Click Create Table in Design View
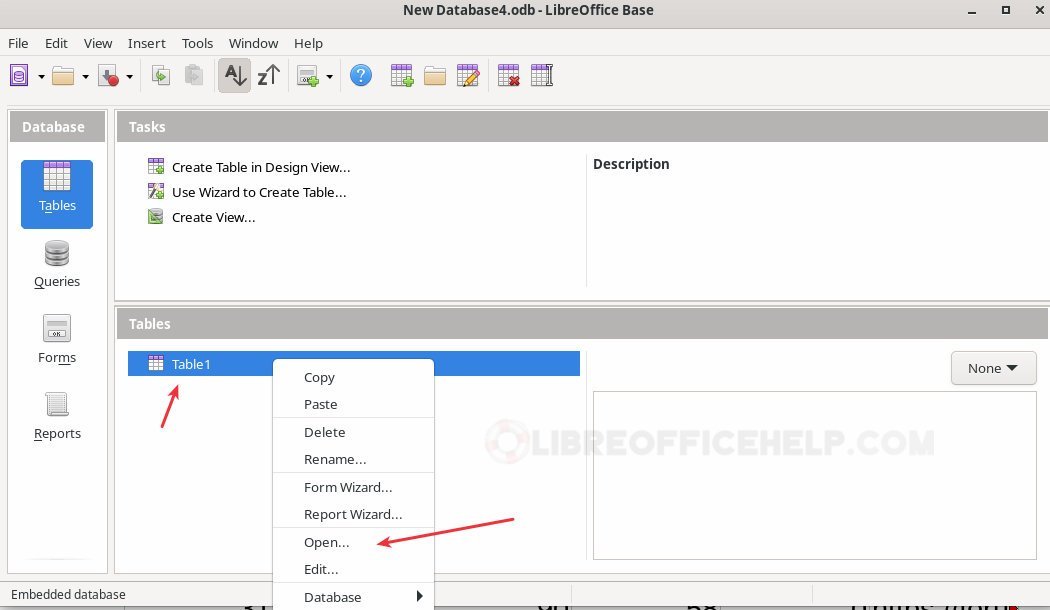This screenshot has height=610, width=1050. pyautogui.click(x=260, y=167)
